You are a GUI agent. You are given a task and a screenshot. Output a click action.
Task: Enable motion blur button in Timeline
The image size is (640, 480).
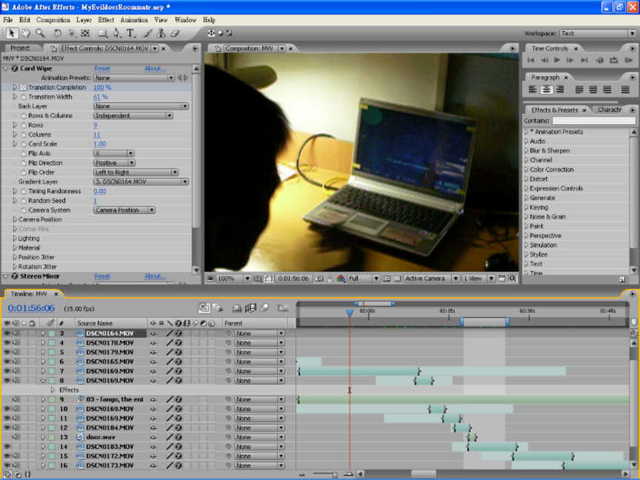pos(264,308)
